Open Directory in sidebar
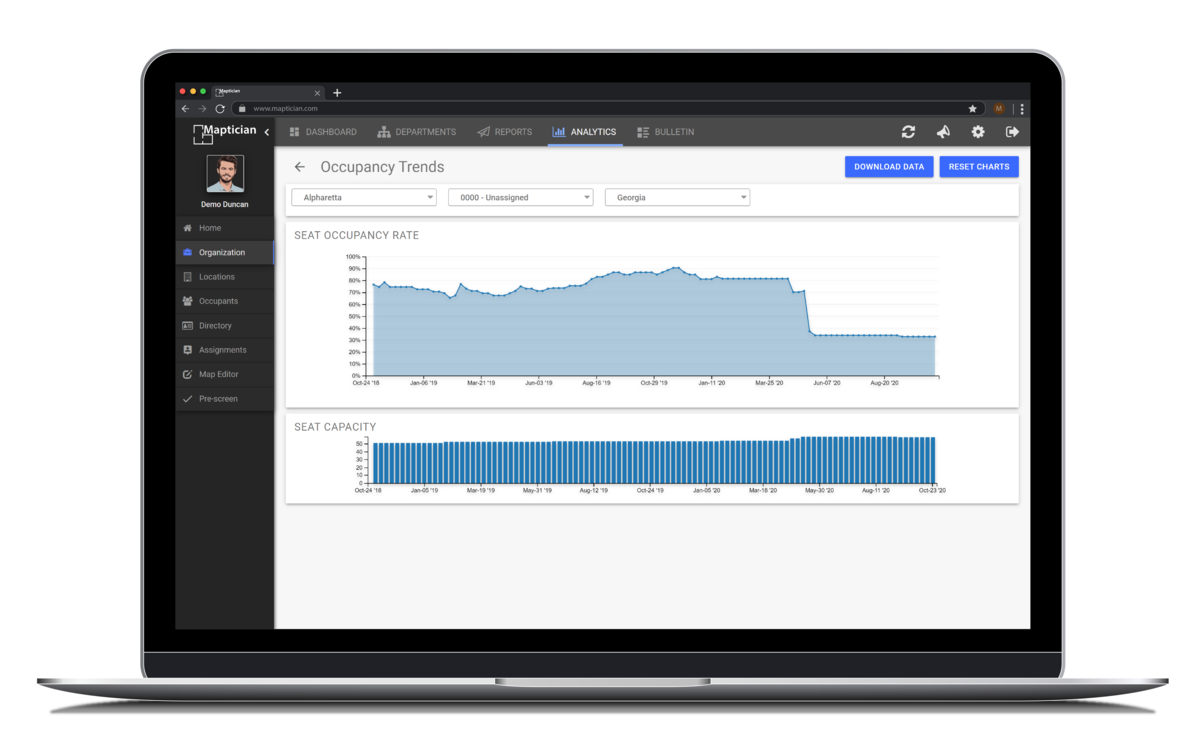Screen dimensions: 1200x755 pos(224,326)
